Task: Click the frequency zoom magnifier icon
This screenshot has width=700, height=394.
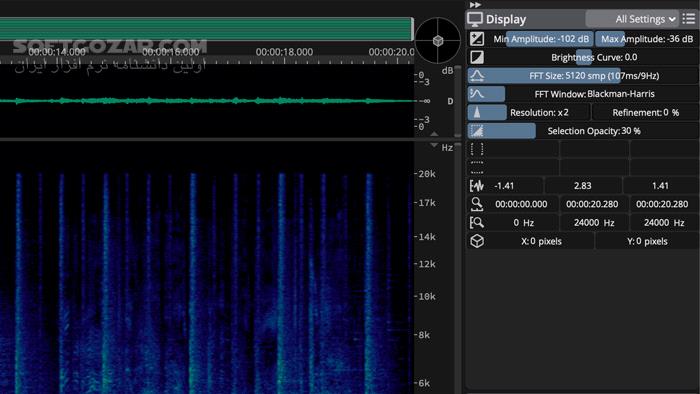Action: [x=477, y=223]
